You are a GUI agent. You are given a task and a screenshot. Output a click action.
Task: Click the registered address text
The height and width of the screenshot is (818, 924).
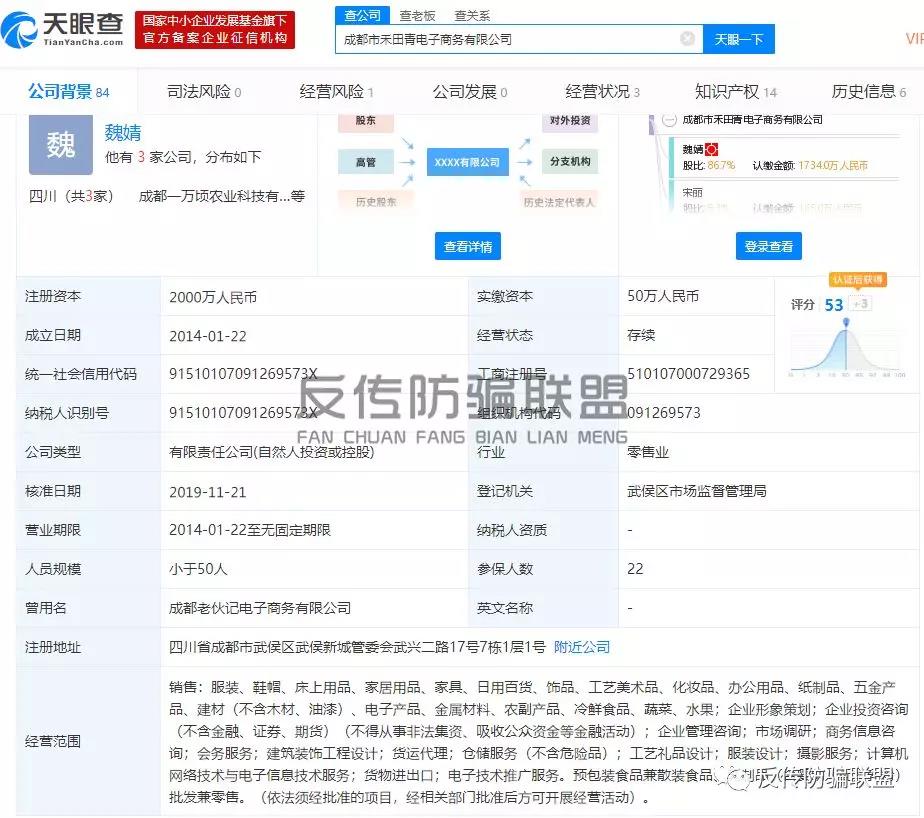[357, 648]
